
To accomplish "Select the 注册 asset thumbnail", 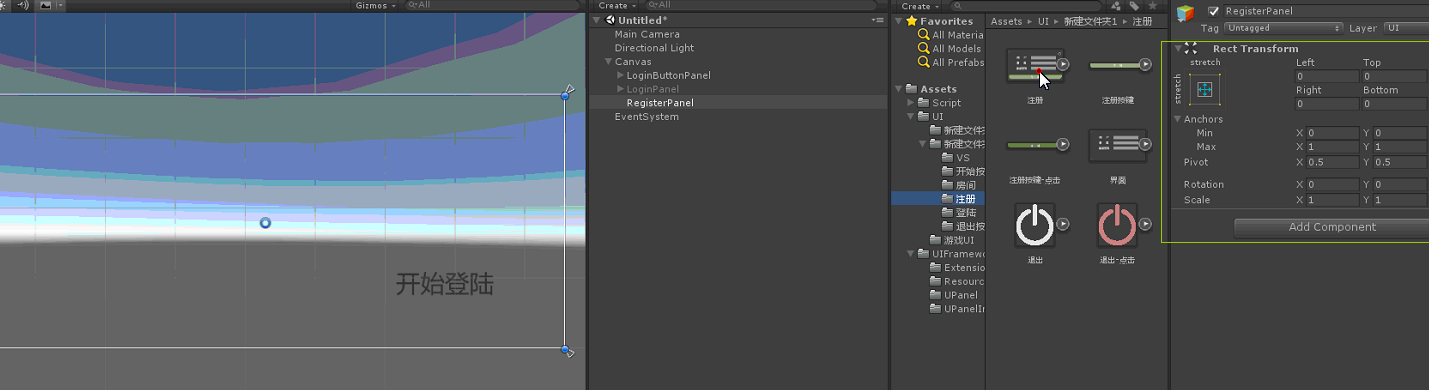I will [1034, 65].
